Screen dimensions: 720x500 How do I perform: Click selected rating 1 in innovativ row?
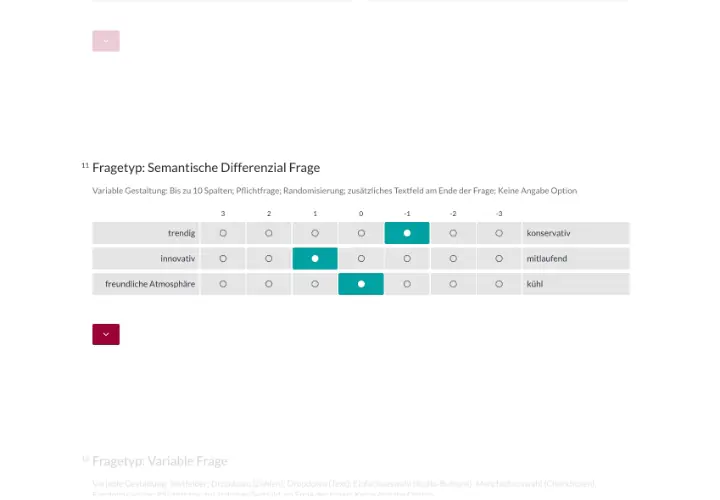pyautogui.click(x=315, y=259)
